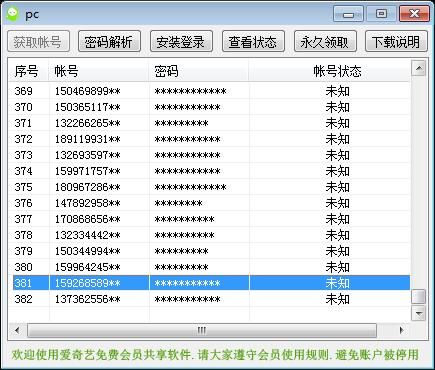Sort by 帐号 column header
The width and height of the screenshot is (435, 370).
coord(99,71)
